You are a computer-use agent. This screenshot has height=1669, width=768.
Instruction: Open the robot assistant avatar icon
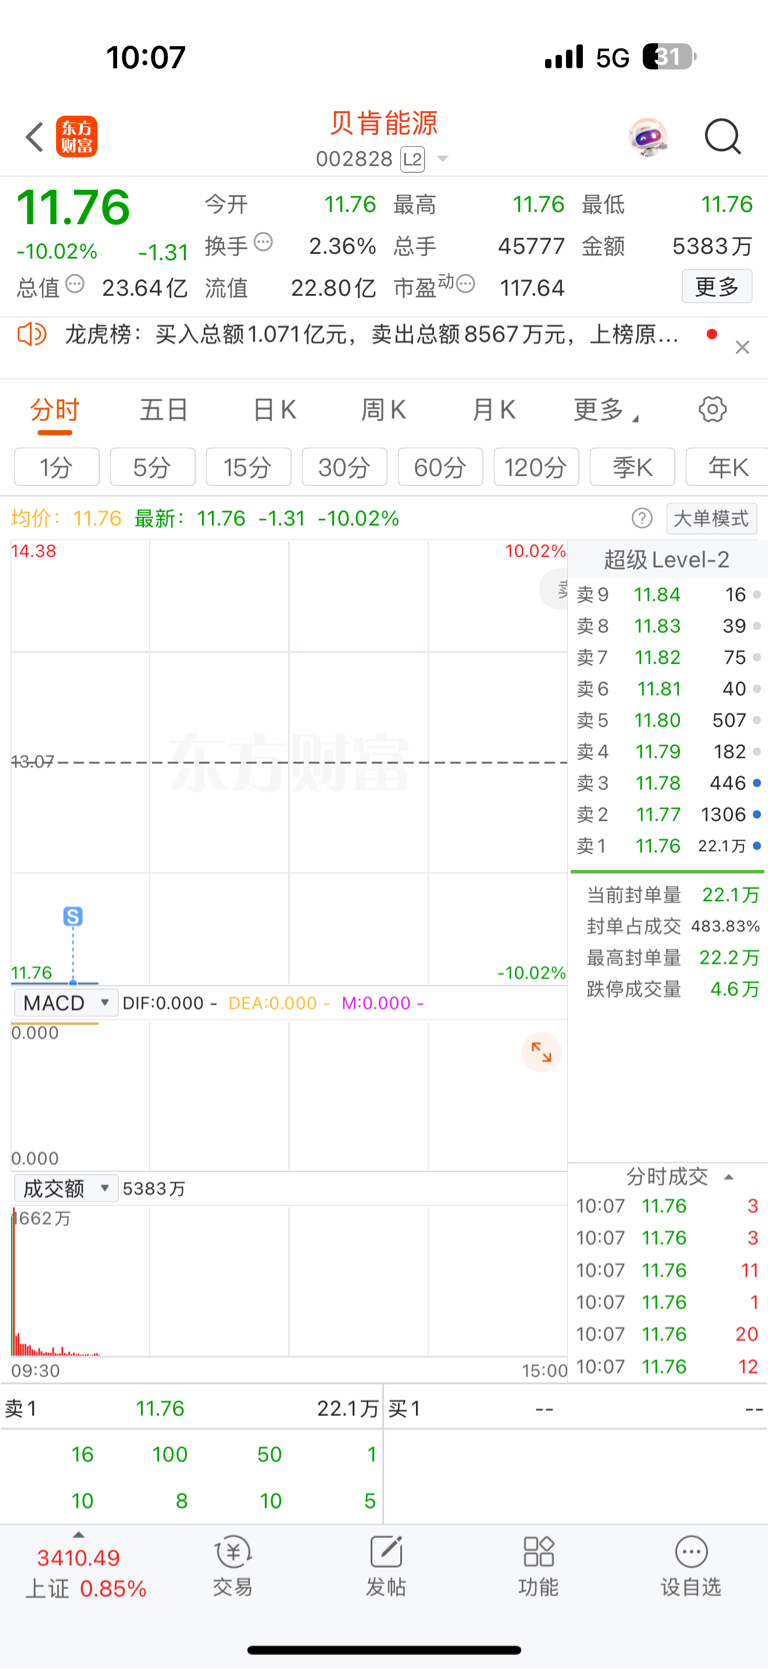pos(649,137)
